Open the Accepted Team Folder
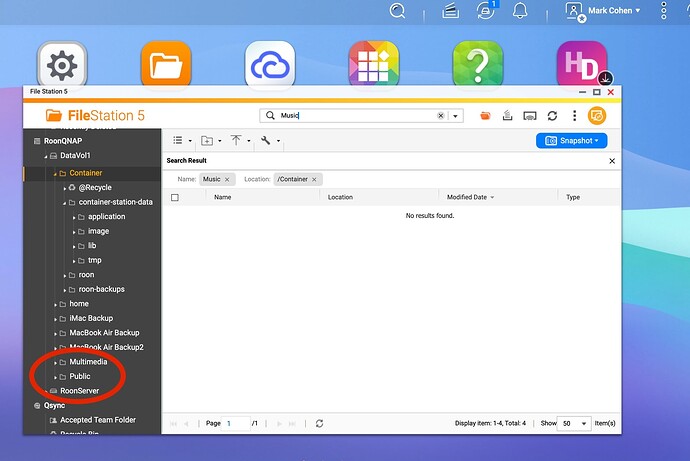The height and width of the screenshot is (461, 690). pos(98,420)
